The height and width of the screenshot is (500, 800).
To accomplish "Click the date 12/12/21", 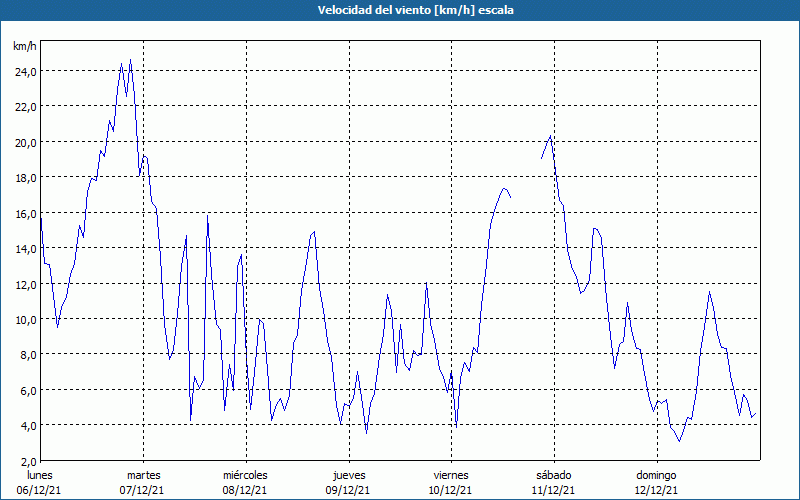I will tap(656, 490).
